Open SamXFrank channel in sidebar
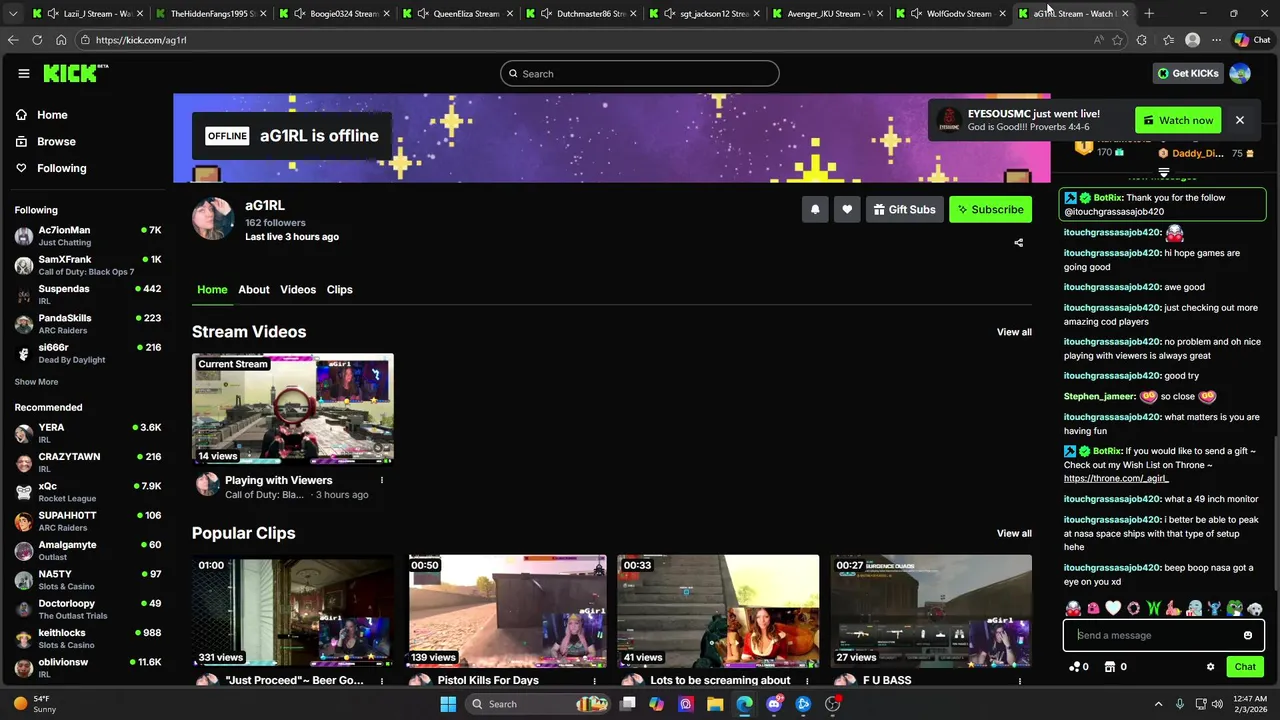1280x720 pixels. (x=88, y=265)
